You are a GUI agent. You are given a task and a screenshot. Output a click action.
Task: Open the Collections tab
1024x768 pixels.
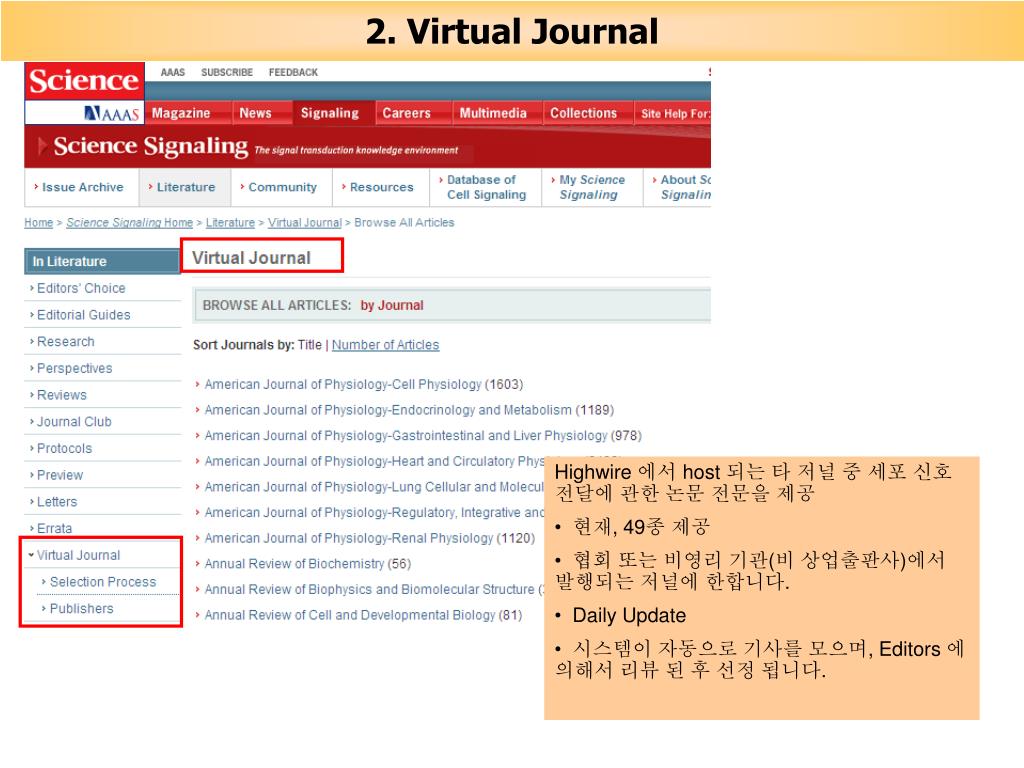[583, 113]
